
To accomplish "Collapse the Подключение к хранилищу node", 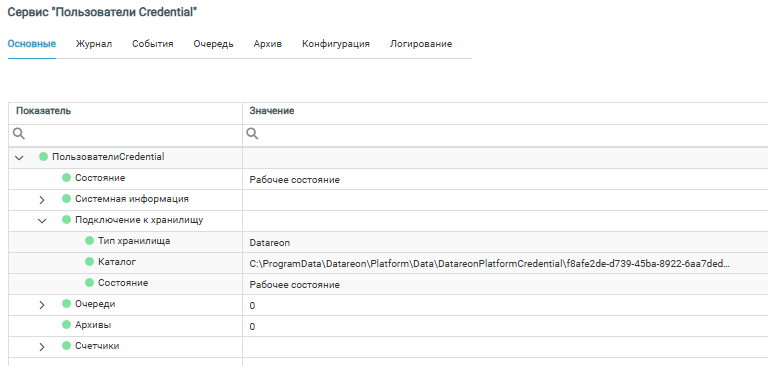I will 42,221.
